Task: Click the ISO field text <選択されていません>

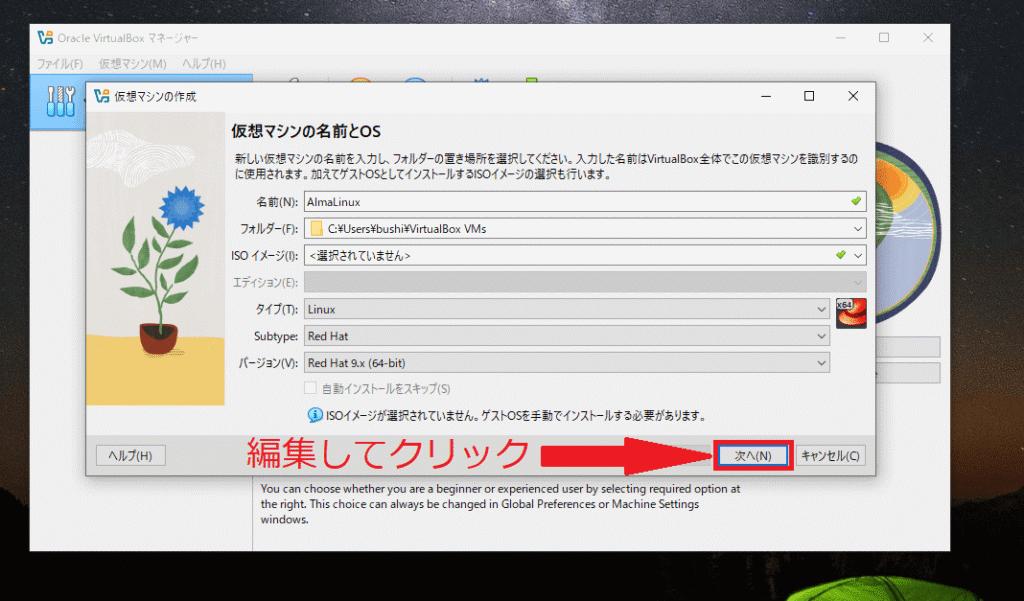Action: pos(360,255)
